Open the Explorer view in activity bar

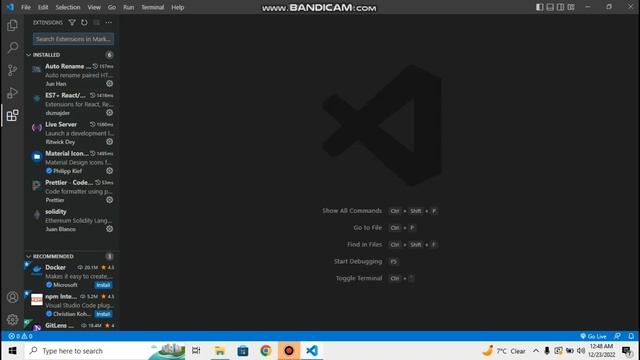coord(12,25)
